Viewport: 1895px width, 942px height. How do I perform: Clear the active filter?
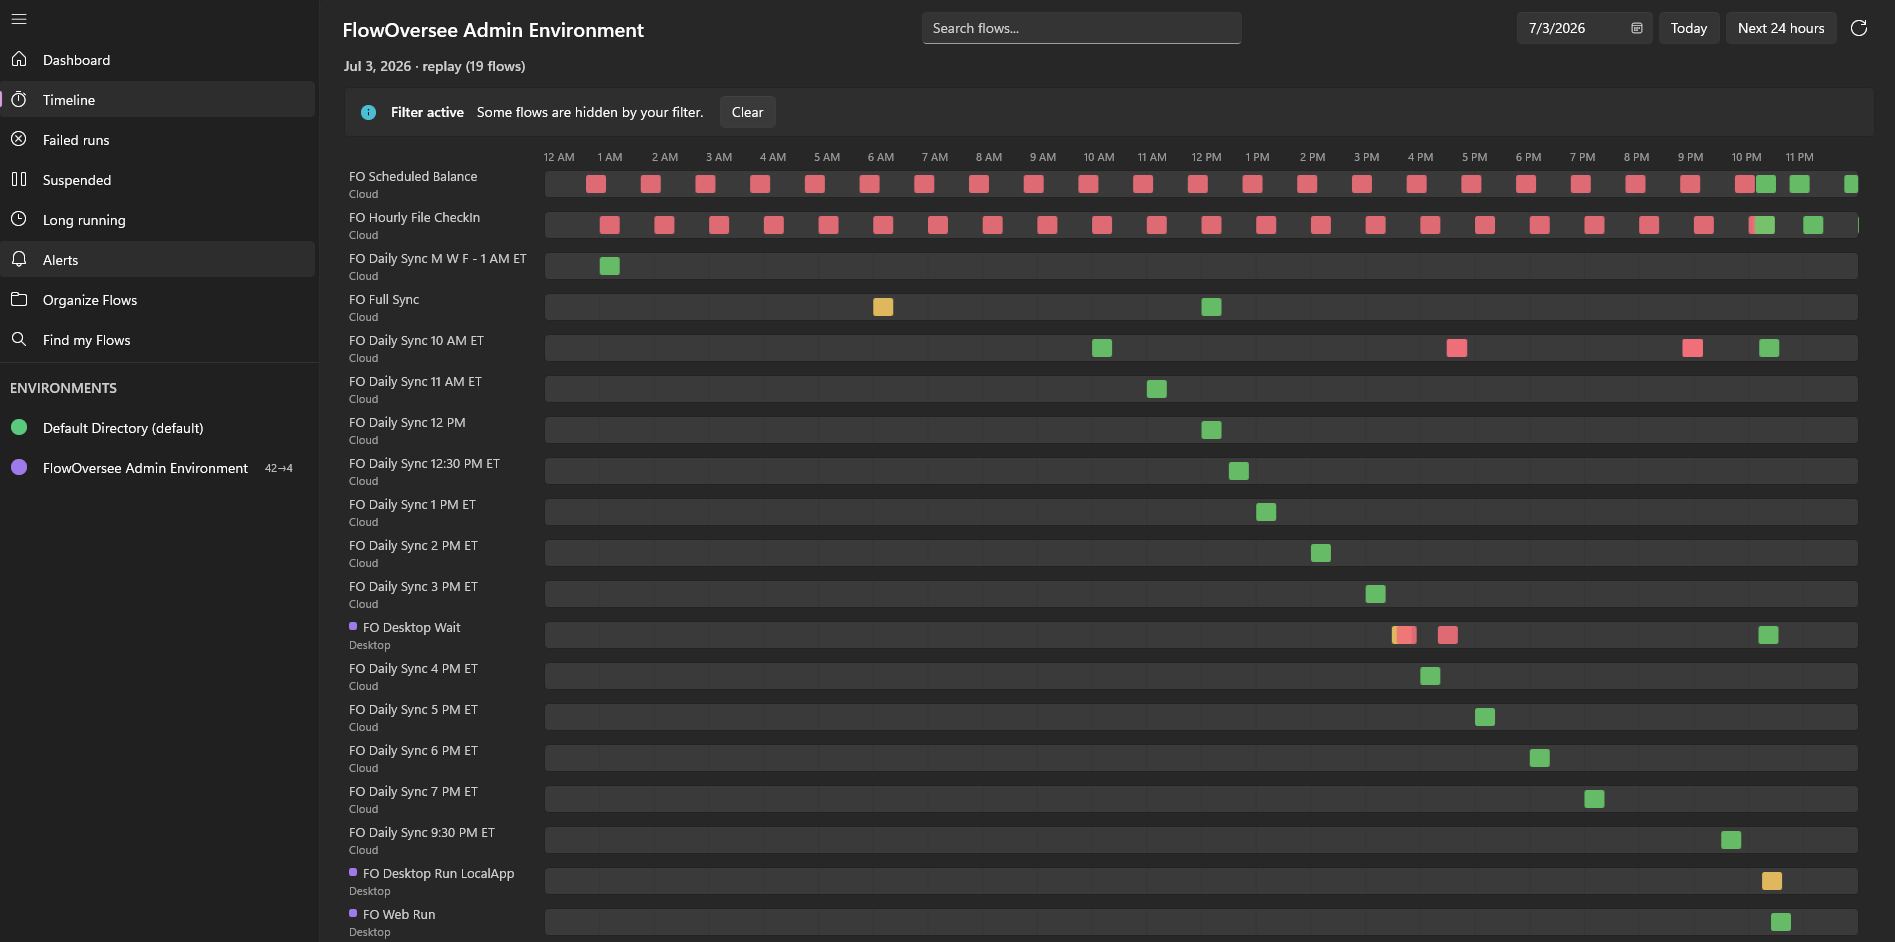coord(747,112)
